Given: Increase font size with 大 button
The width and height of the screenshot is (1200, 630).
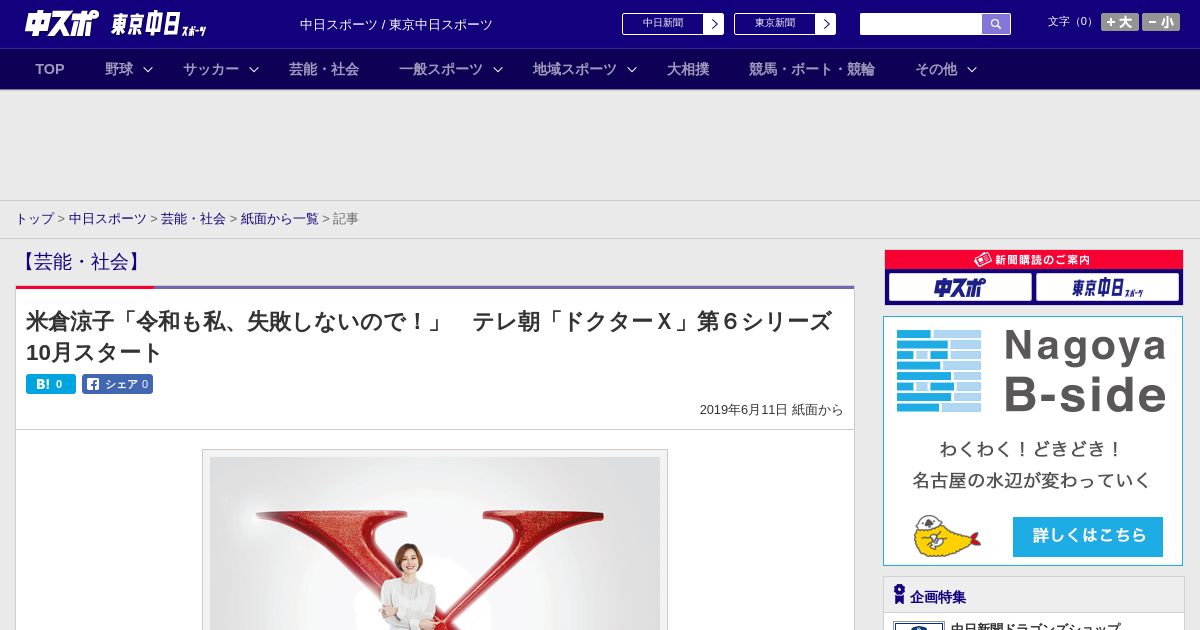Looking at the screenshot, I should (1120, 22).
